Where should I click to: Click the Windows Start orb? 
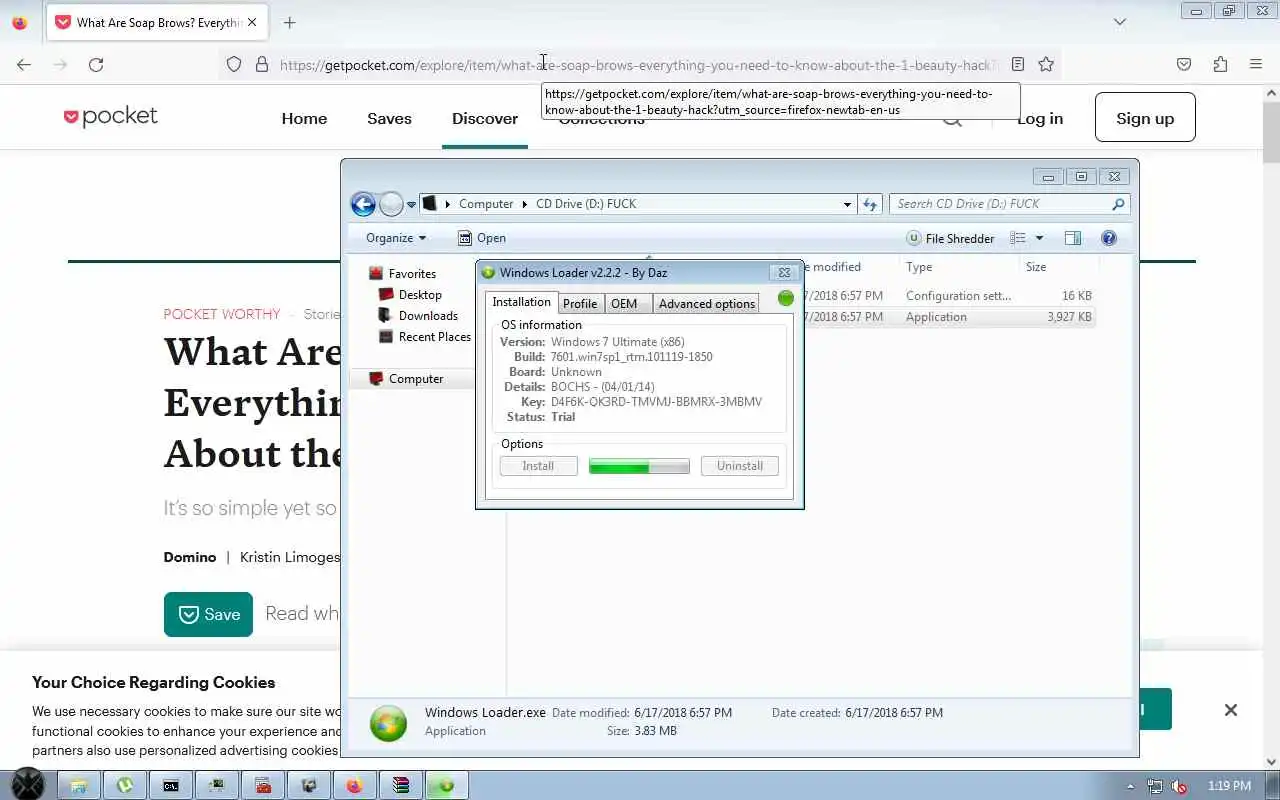click(27, 785)
